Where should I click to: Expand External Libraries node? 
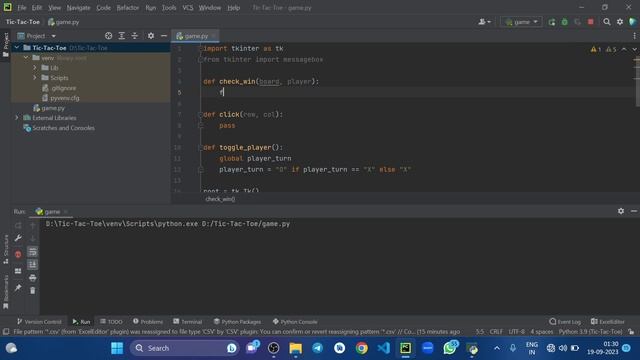17,118
